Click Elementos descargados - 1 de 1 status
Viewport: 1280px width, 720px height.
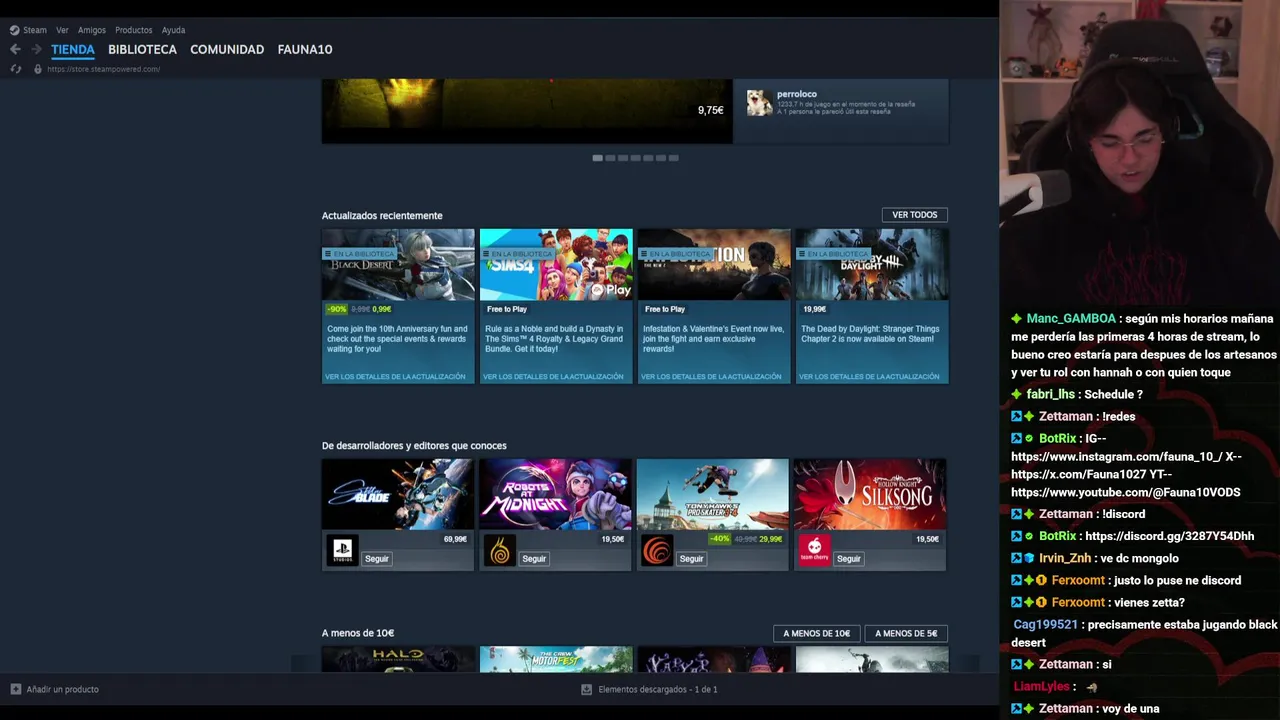[x=658, y=689]
